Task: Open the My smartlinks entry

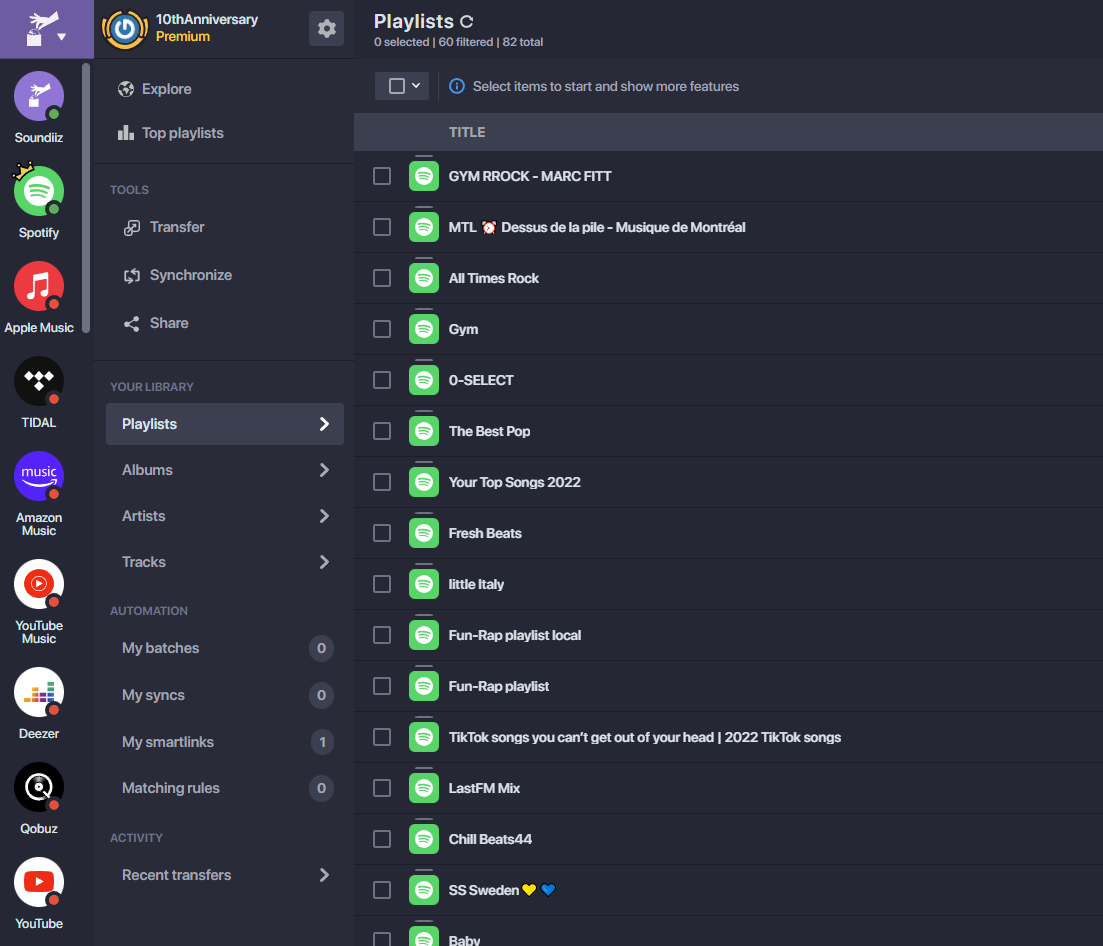Action: (168, 742)
